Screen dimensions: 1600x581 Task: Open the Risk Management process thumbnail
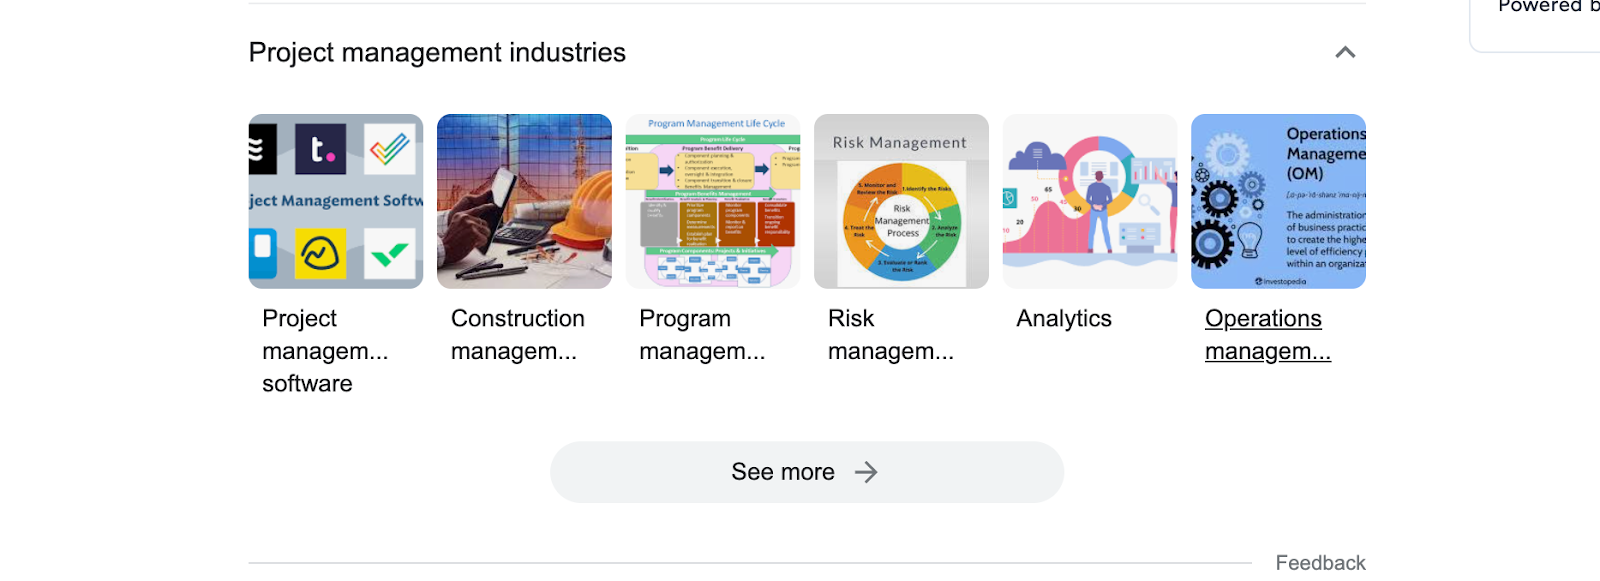(901, 201)
